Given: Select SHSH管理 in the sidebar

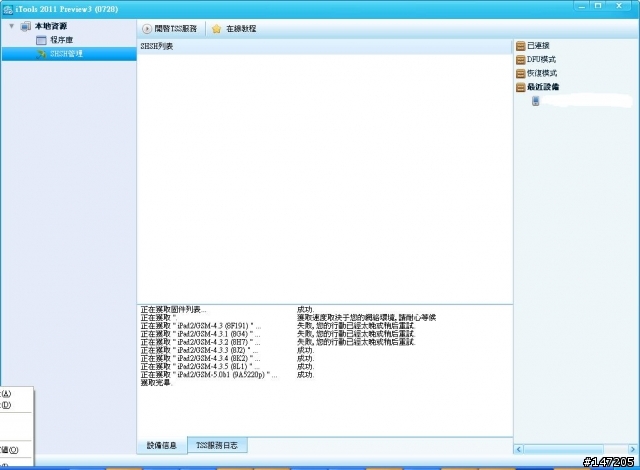Looking at the screenshot, I should (67, 54).
